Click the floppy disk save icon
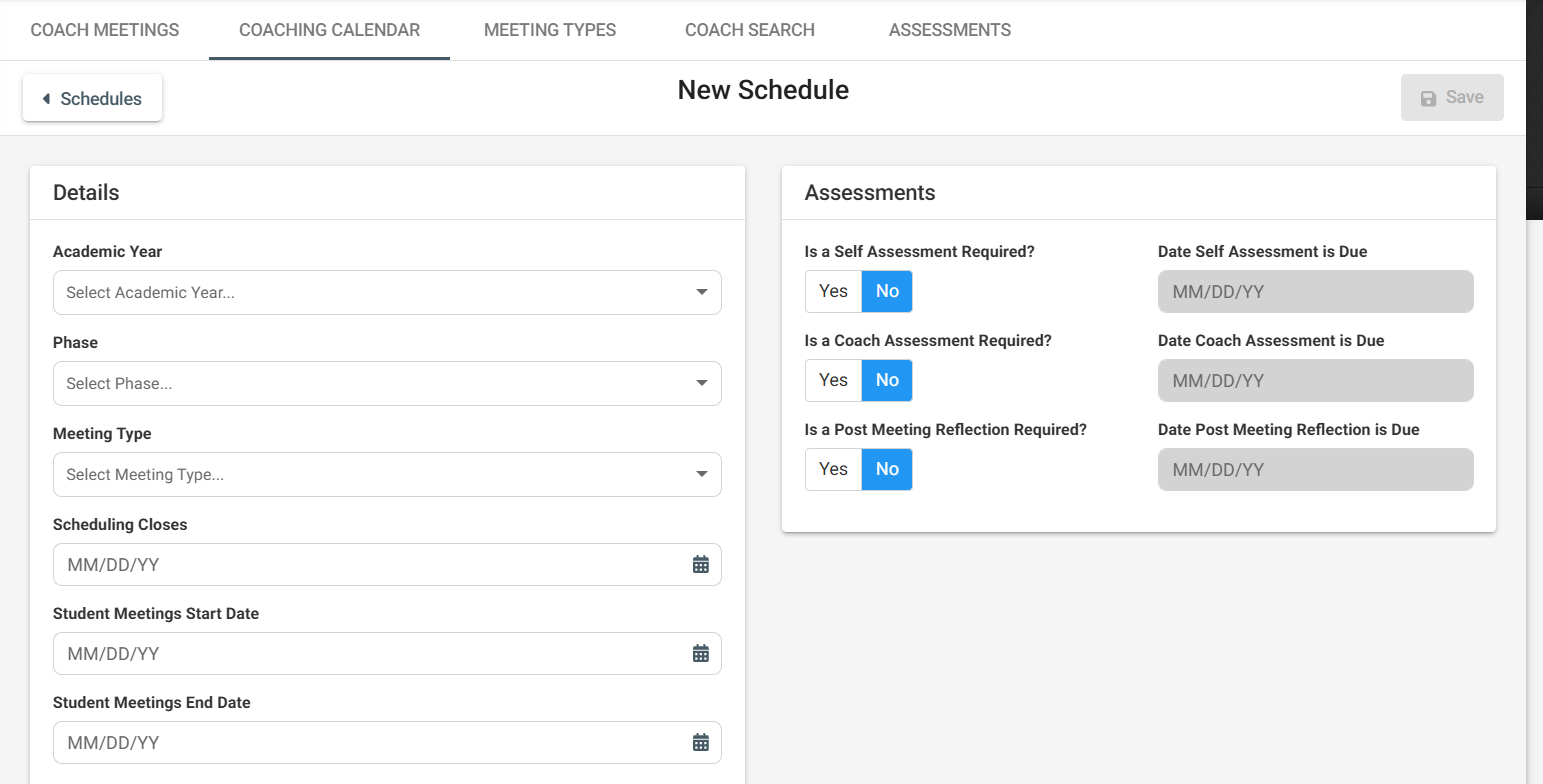1543x784 pixels. click(x=1428, y=98)
